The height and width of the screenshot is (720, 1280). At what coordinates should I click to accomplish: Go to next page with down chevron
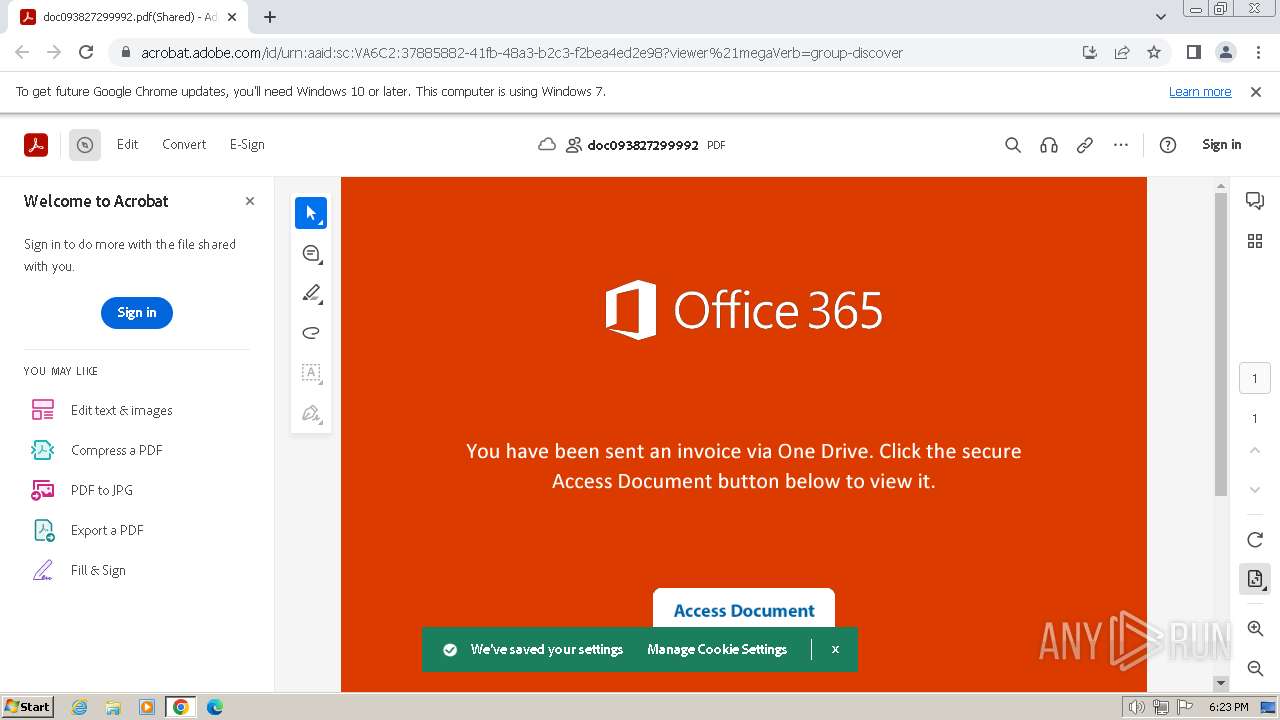pos(1255,490)
